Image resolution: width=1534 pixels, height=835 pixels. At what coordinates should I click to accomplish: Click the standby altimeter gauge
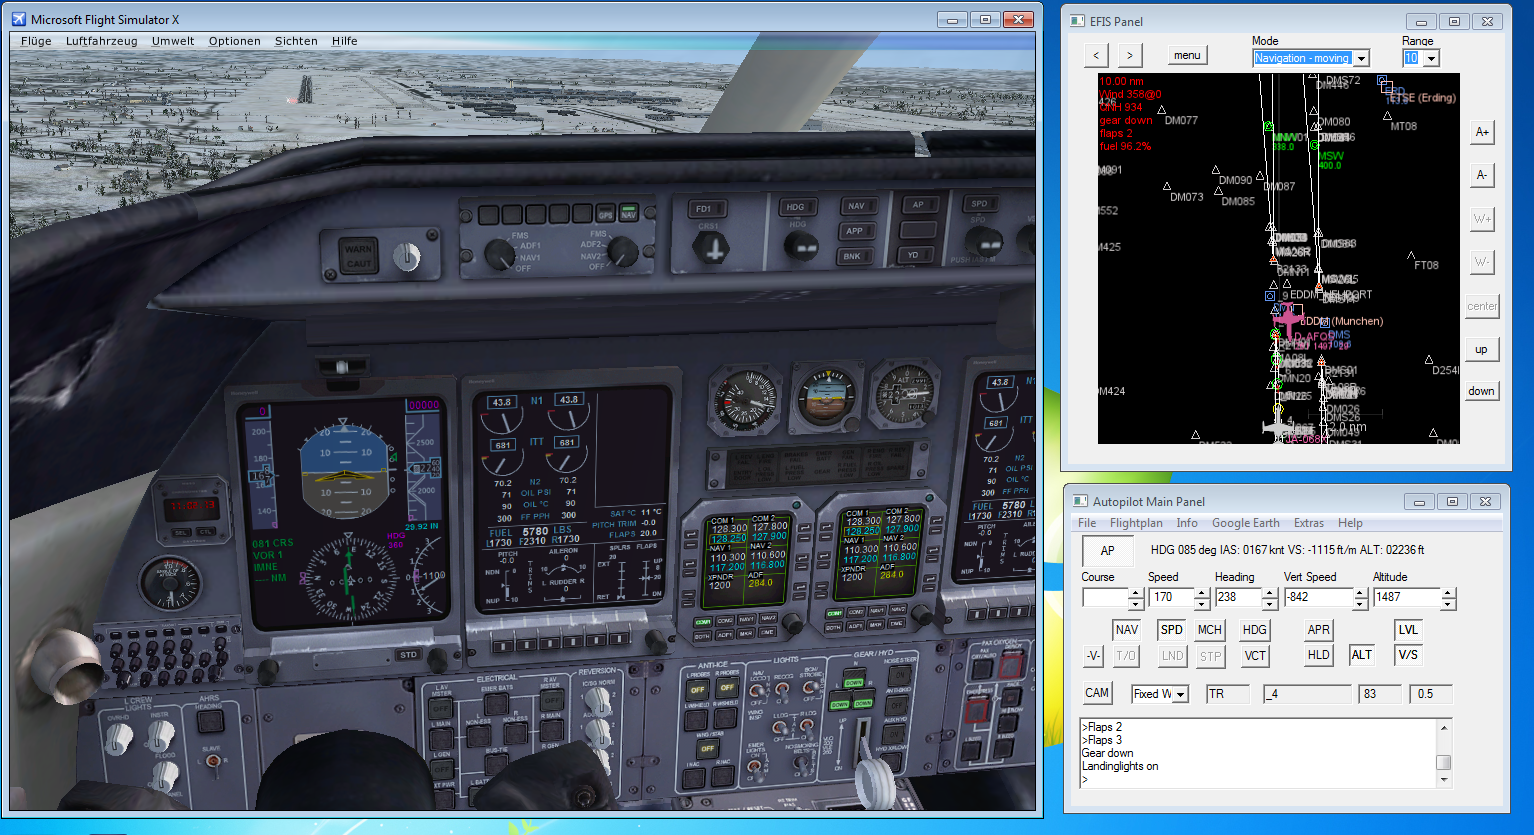click(x=904, y=394)
